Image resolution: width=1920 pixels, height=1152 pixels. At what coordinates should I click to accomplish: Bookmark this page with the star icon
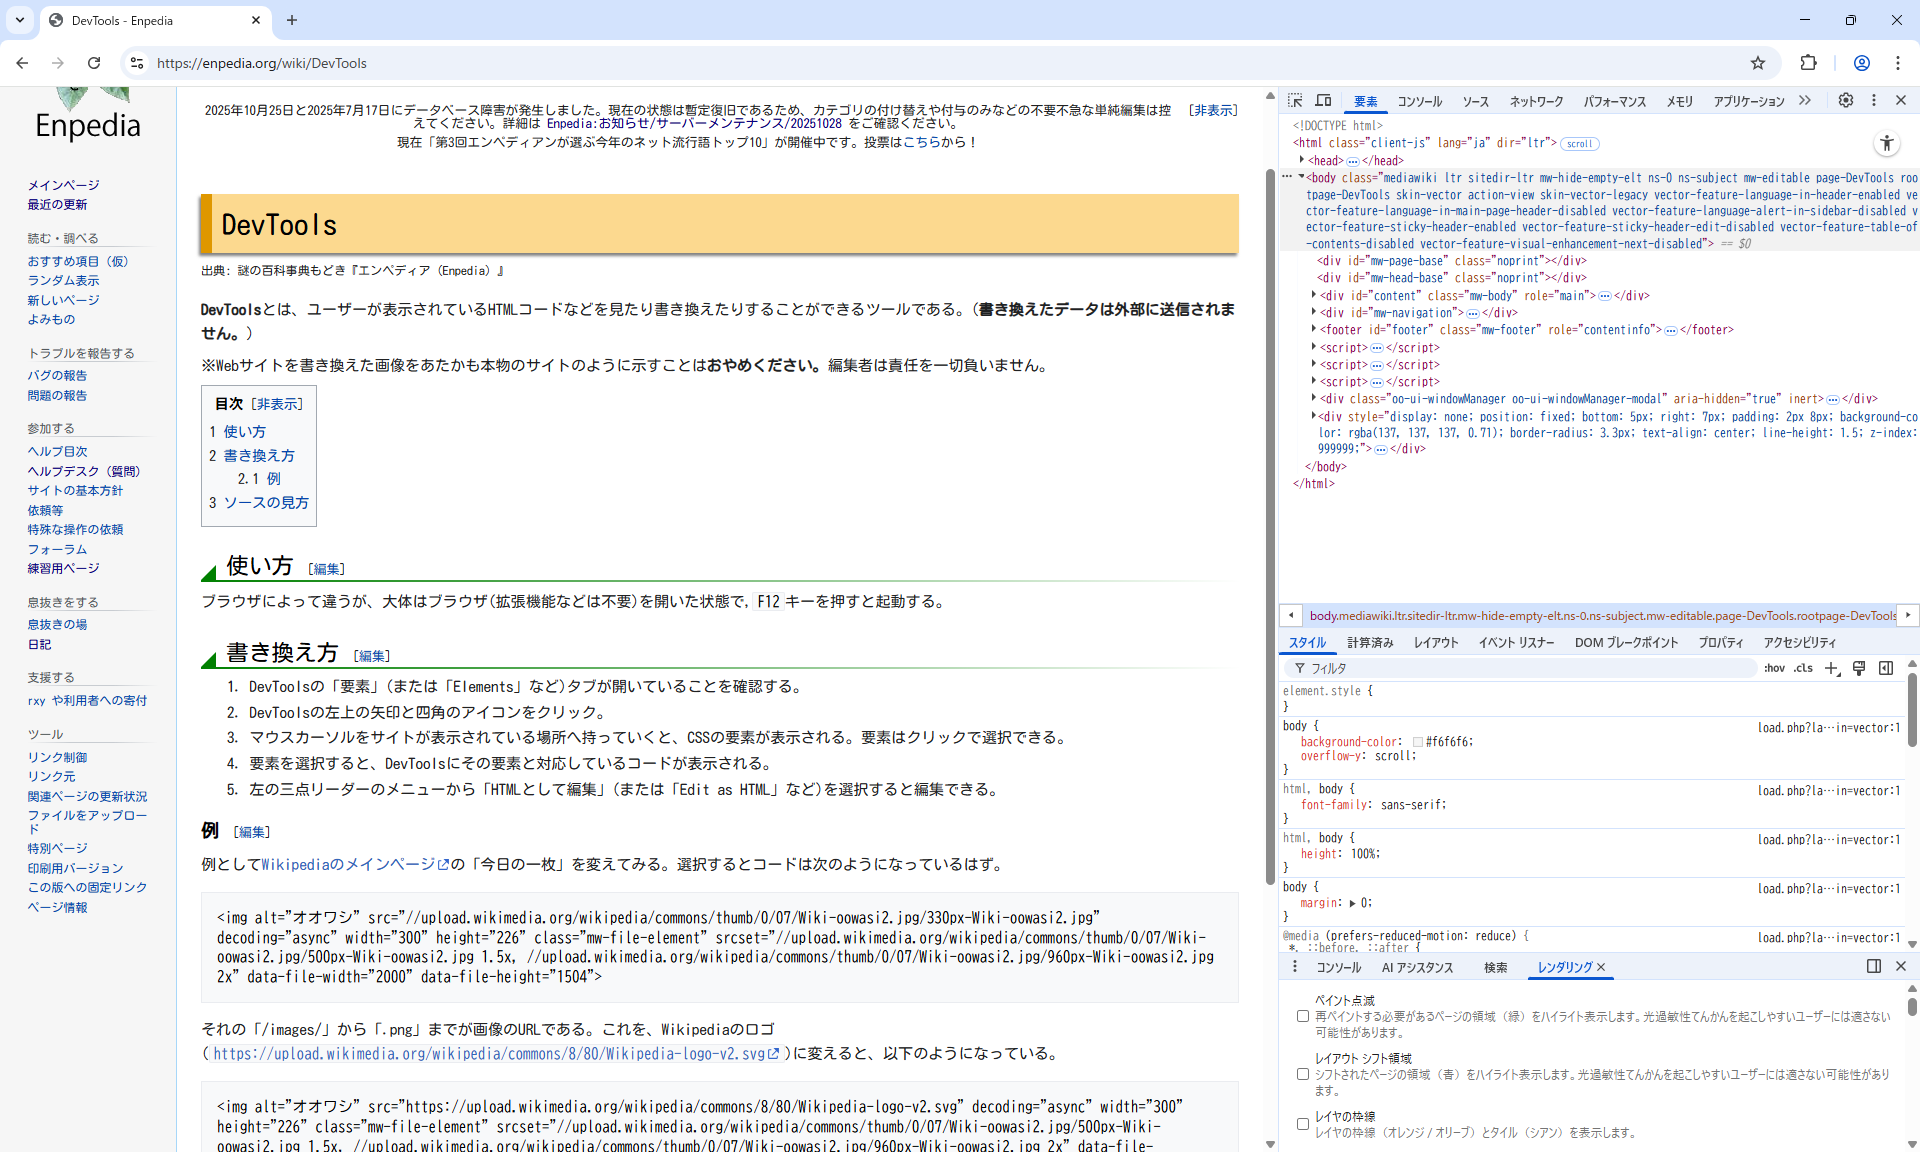point(1758,63)
